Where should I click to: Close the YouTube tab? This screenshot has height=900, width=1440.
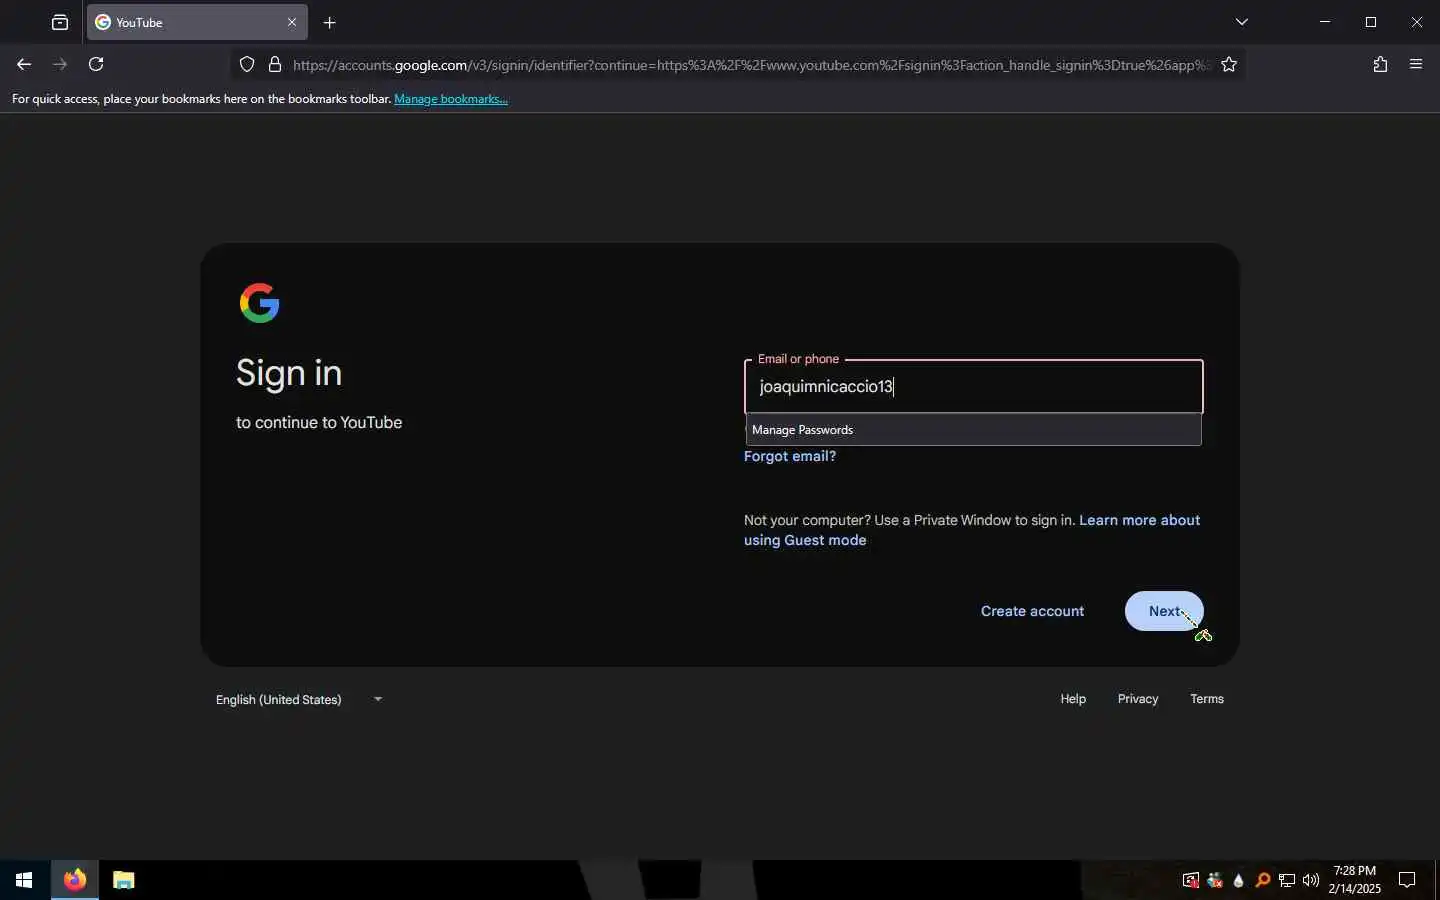point(292,22)
